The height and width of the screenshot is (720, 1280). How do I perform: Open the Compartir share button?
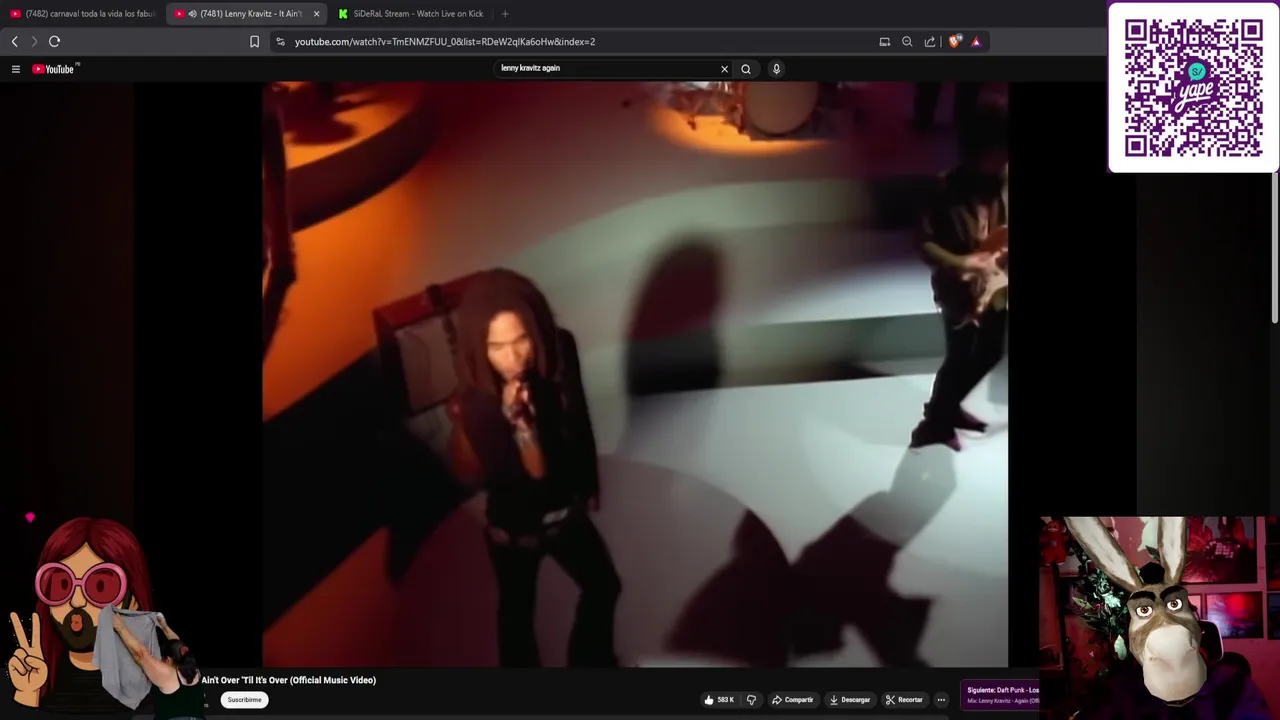[792, 700]
